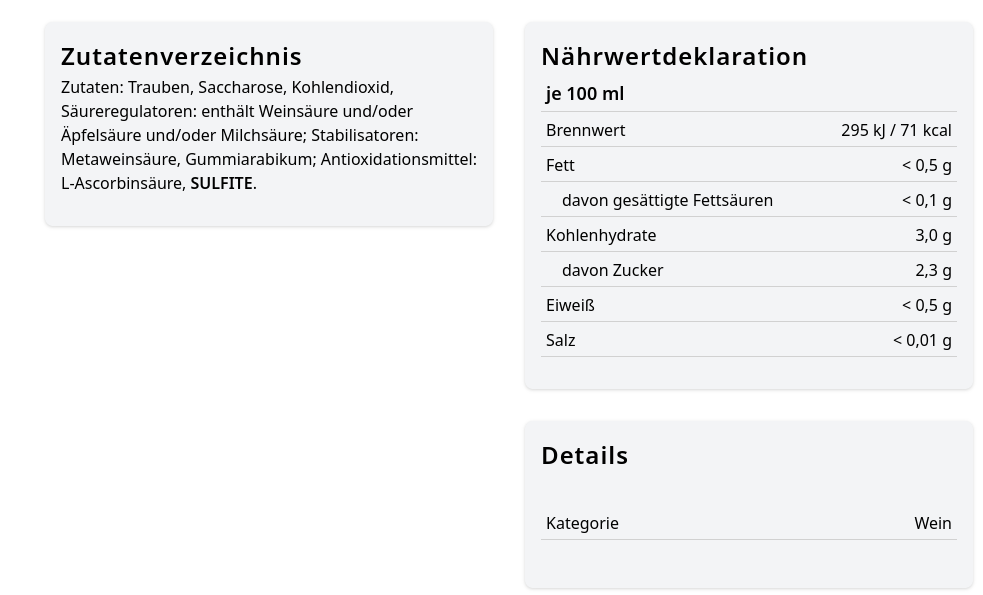
Task: Click the Wein category value
Action: (x=932, y=523)
